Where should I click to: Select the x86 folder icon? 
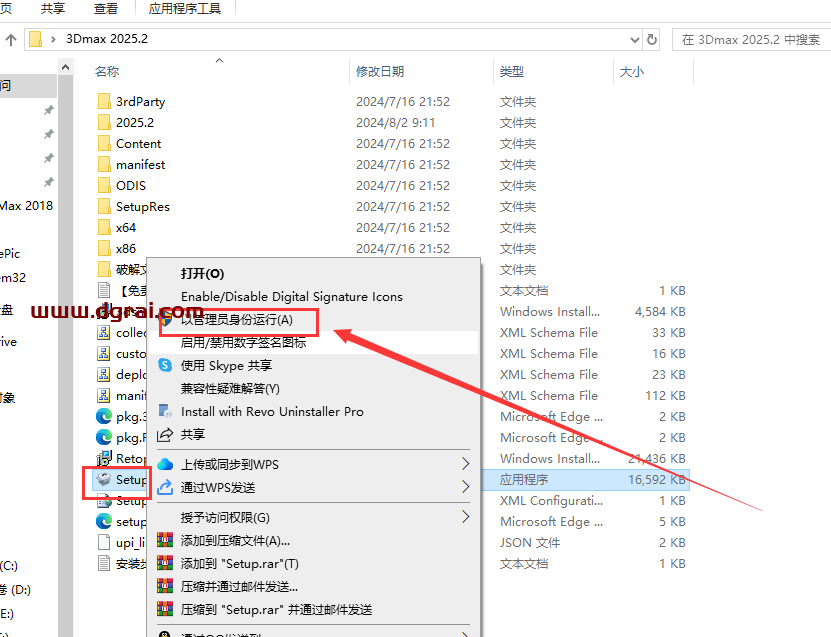tap(104, 249)
